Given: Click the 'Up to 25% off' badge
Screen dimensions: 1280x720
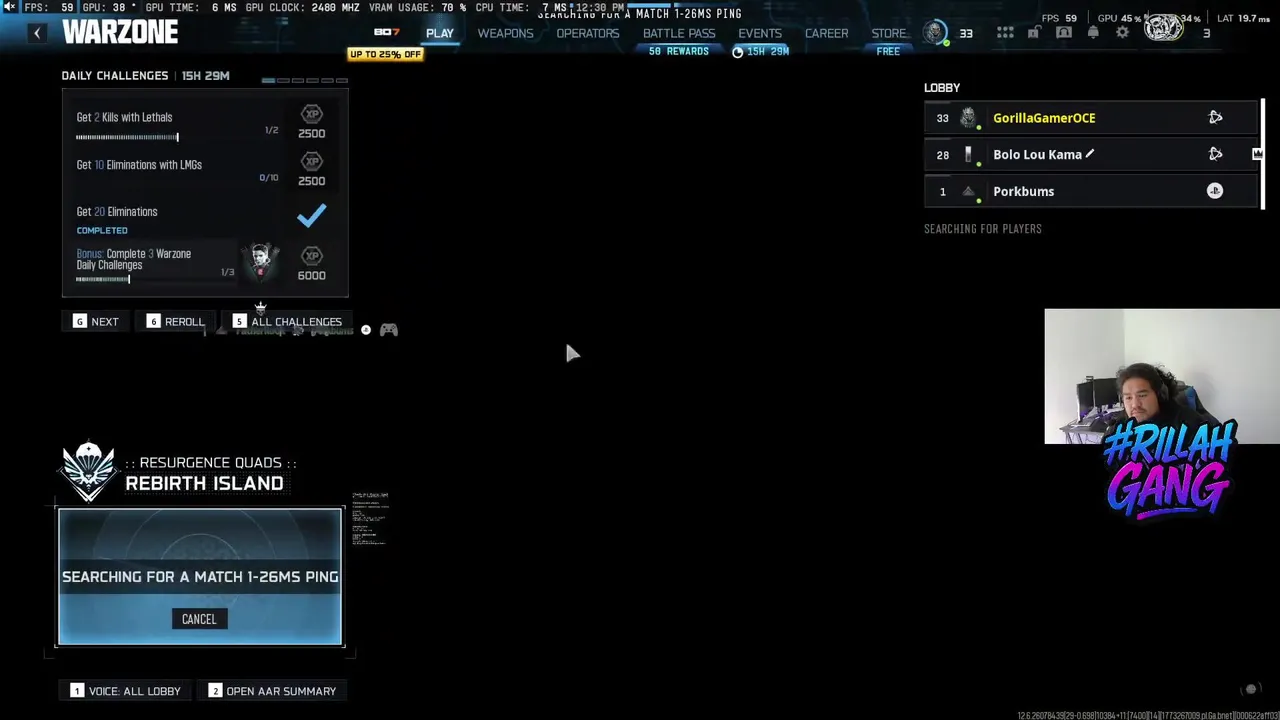Looking at the screenshot, I should click(385, 54).
